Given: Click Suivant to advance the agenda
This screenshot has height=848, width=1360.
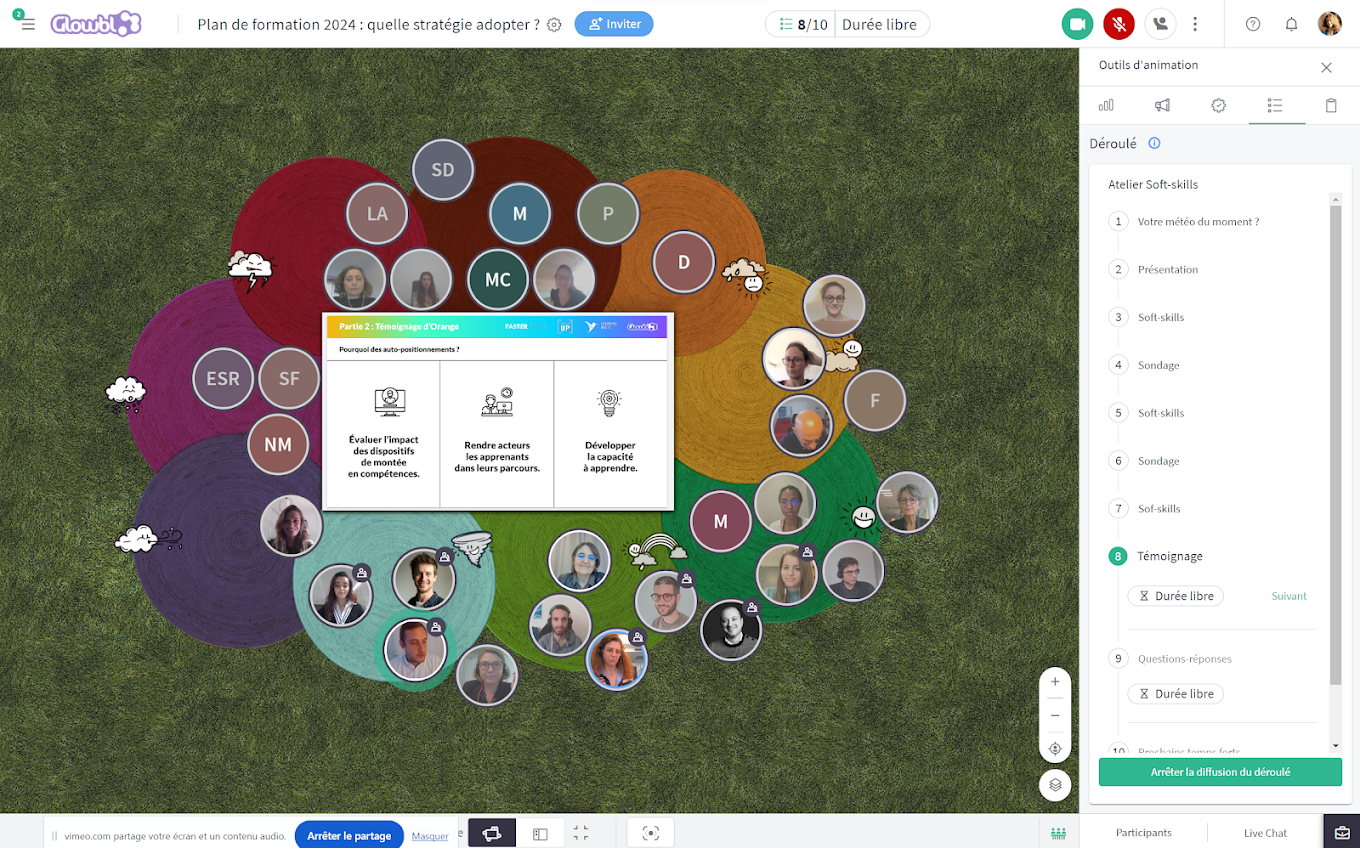Looking at the screenshot, I should tap(1289, 596).
